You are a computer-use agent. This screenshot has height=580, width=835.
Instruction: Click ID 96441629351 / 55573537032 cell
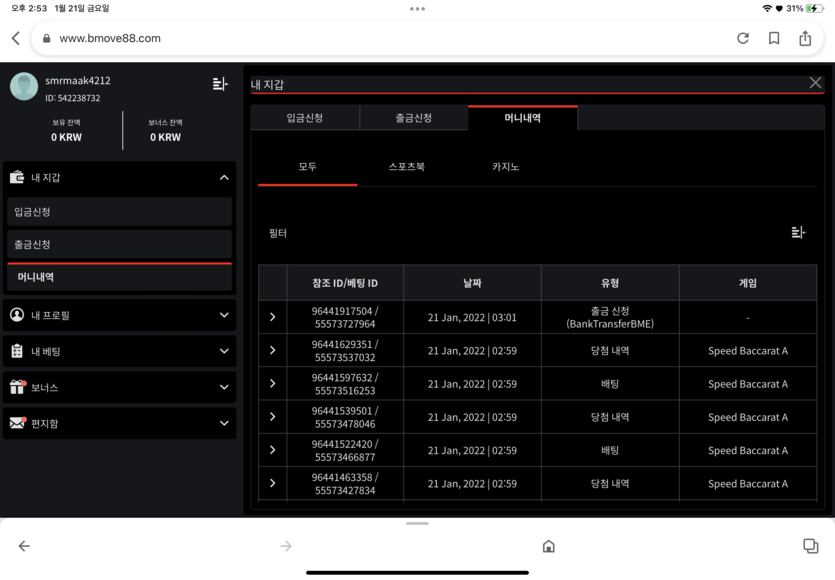345,351
